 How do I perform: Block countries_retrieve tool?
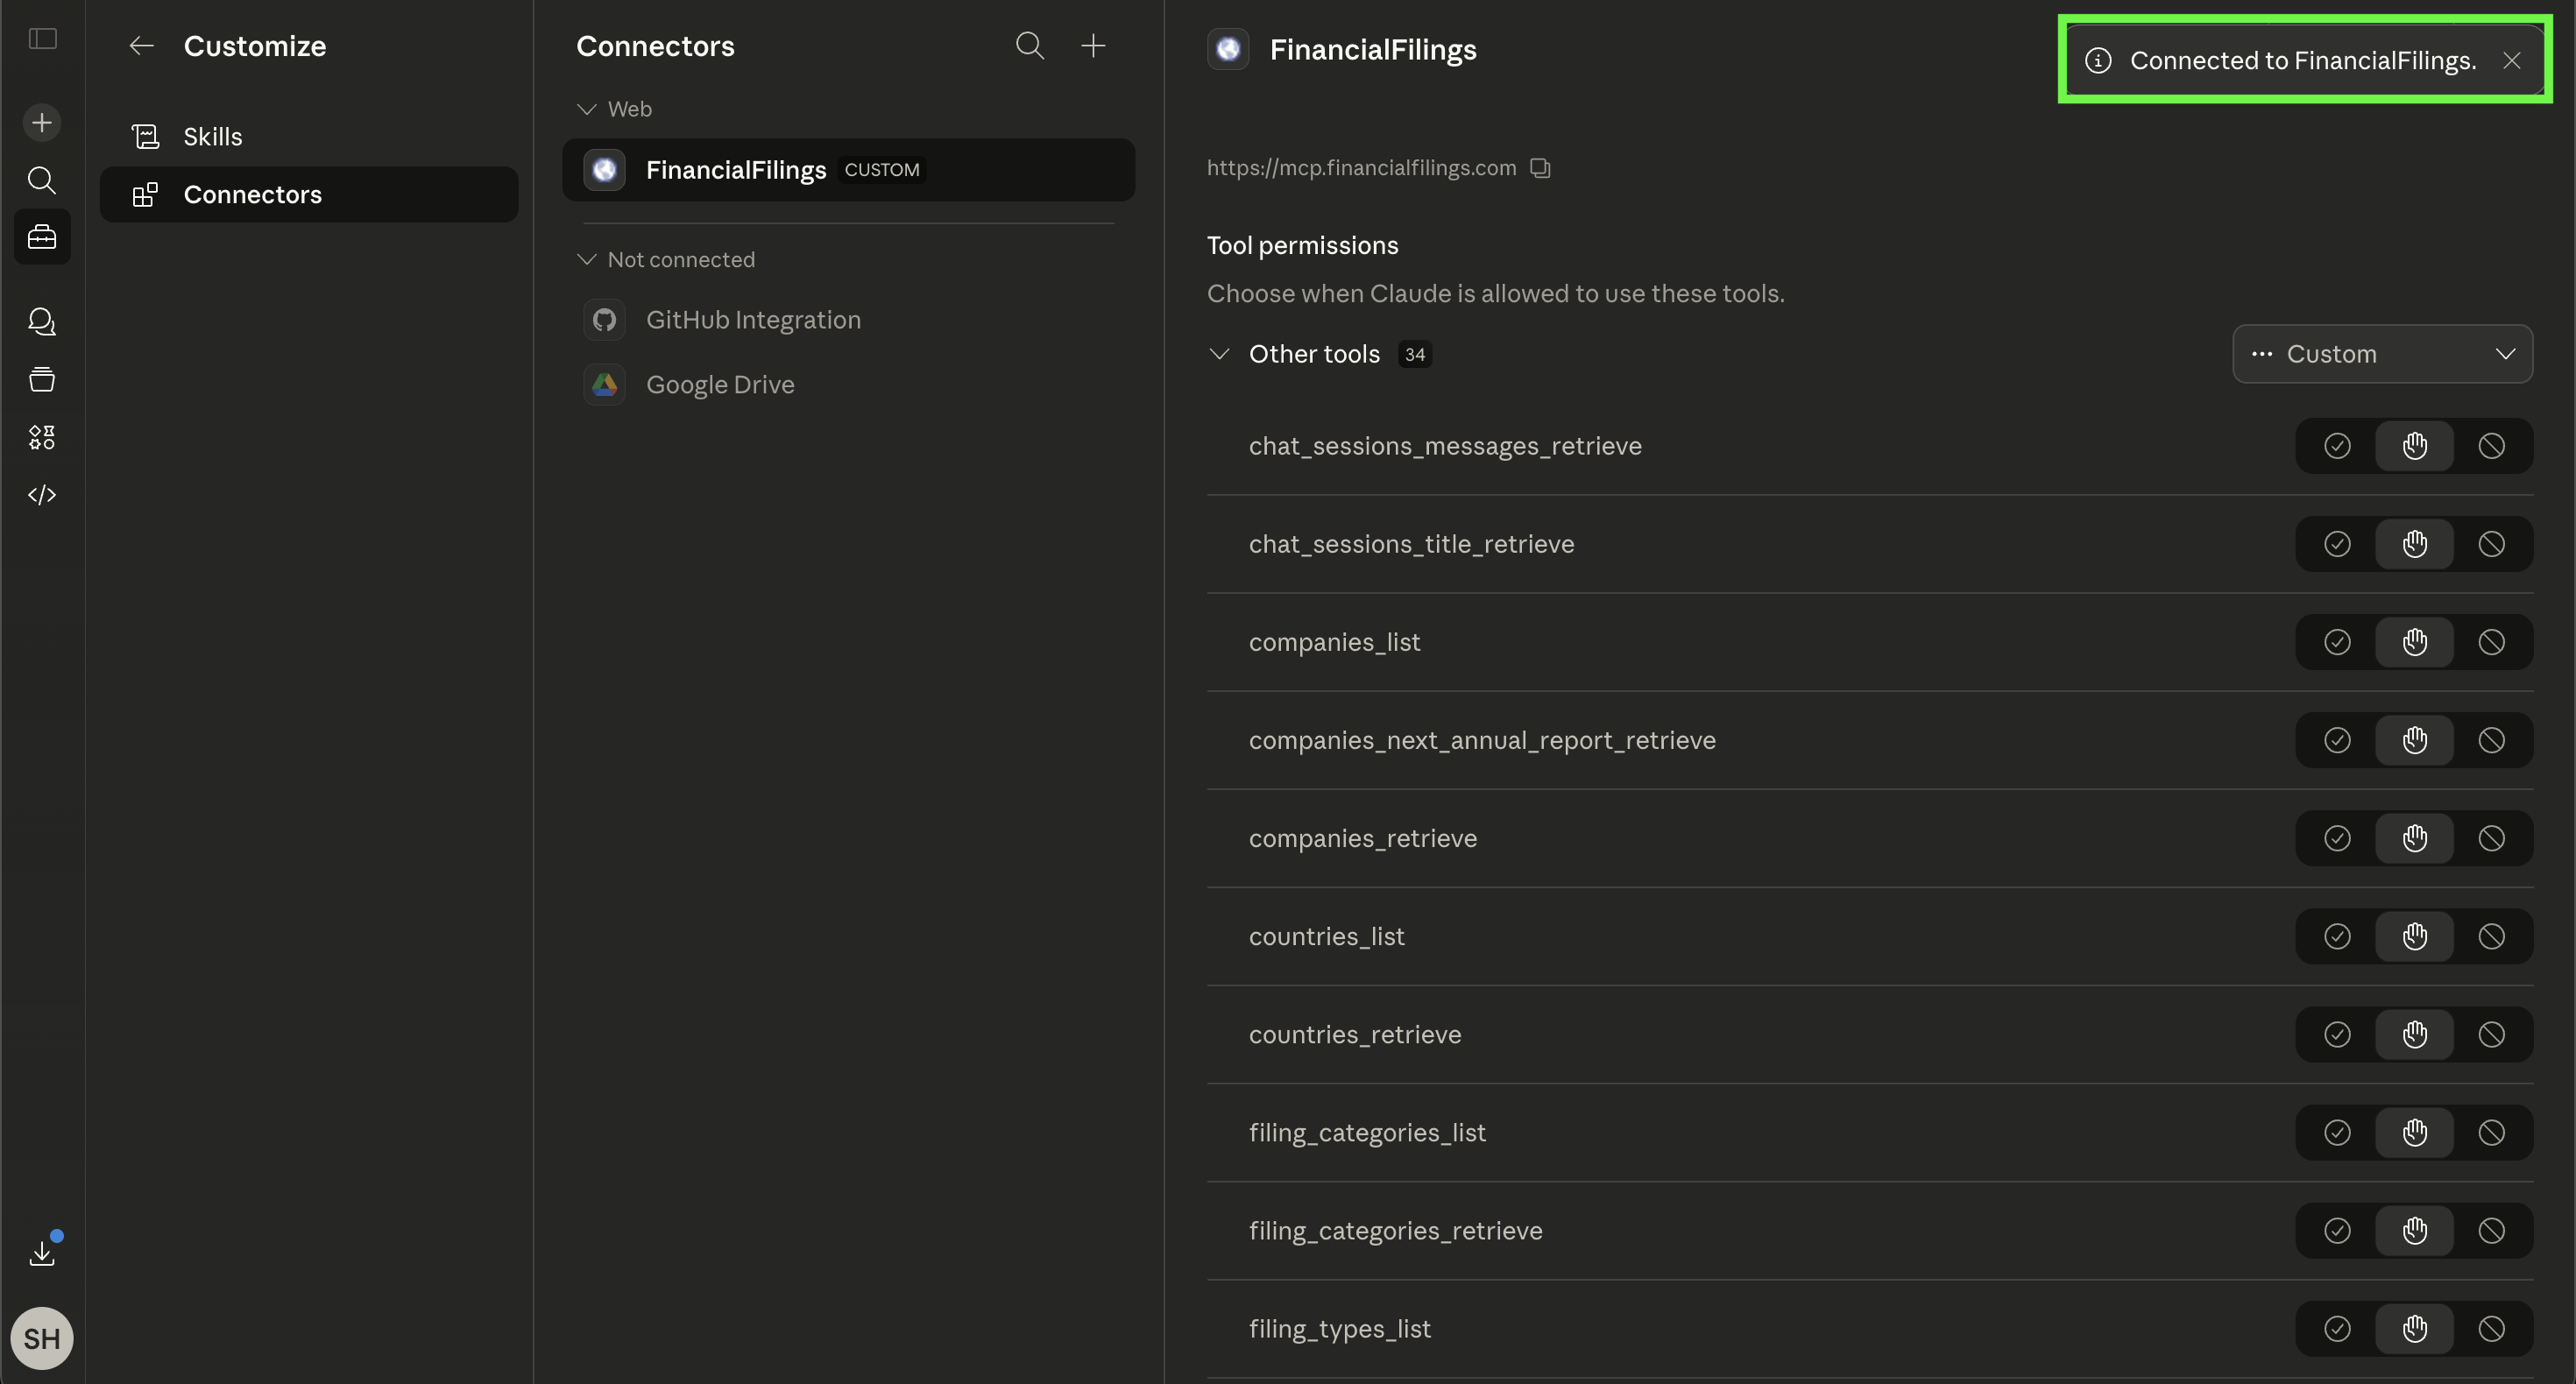click(x=2492, y=1034)
